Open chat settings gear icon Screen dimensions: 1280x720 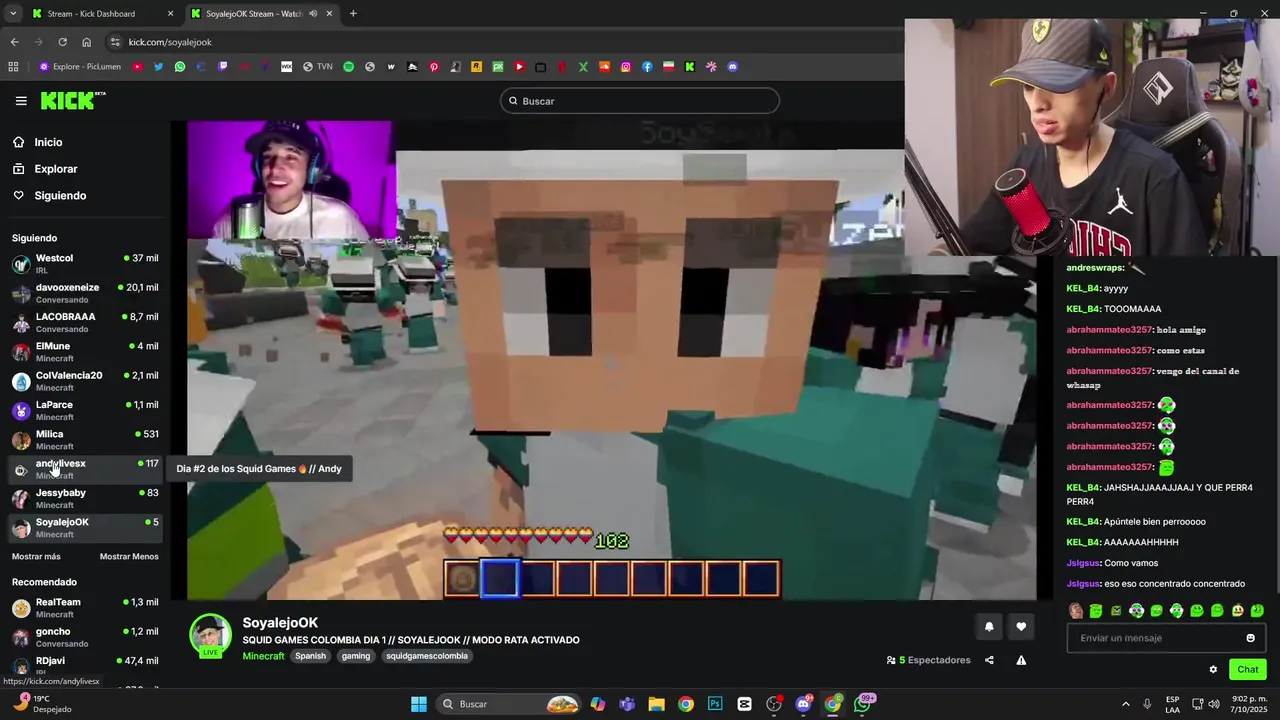(1213, 670)
